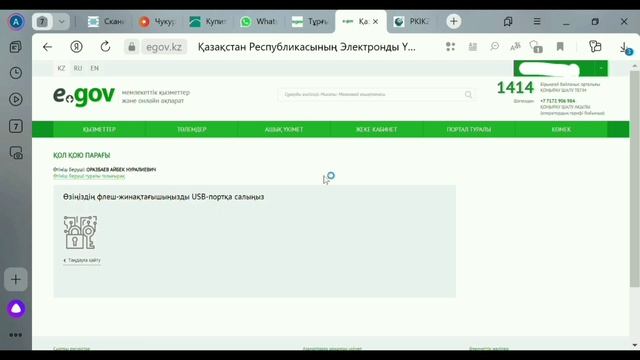Click the egov logo

(84, 96)
